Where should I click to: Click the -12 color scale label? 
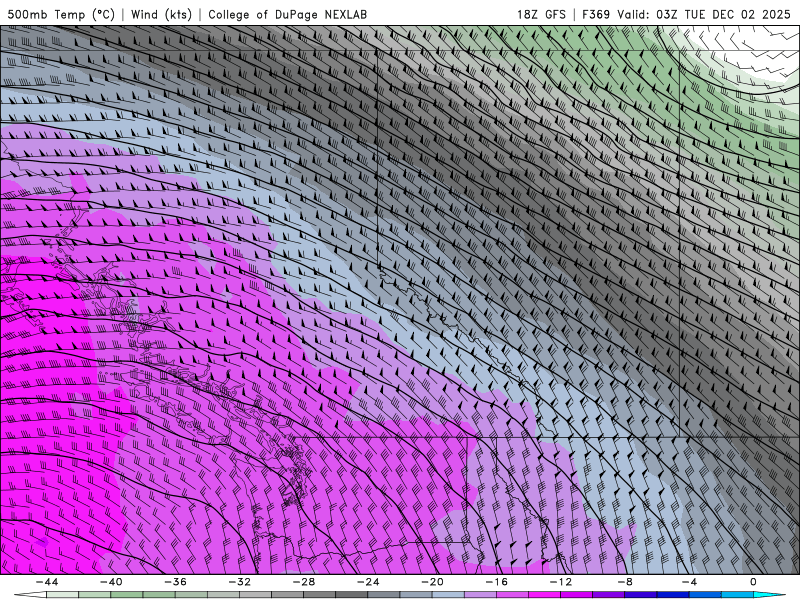pyautogui.click(x=561, y=582)
